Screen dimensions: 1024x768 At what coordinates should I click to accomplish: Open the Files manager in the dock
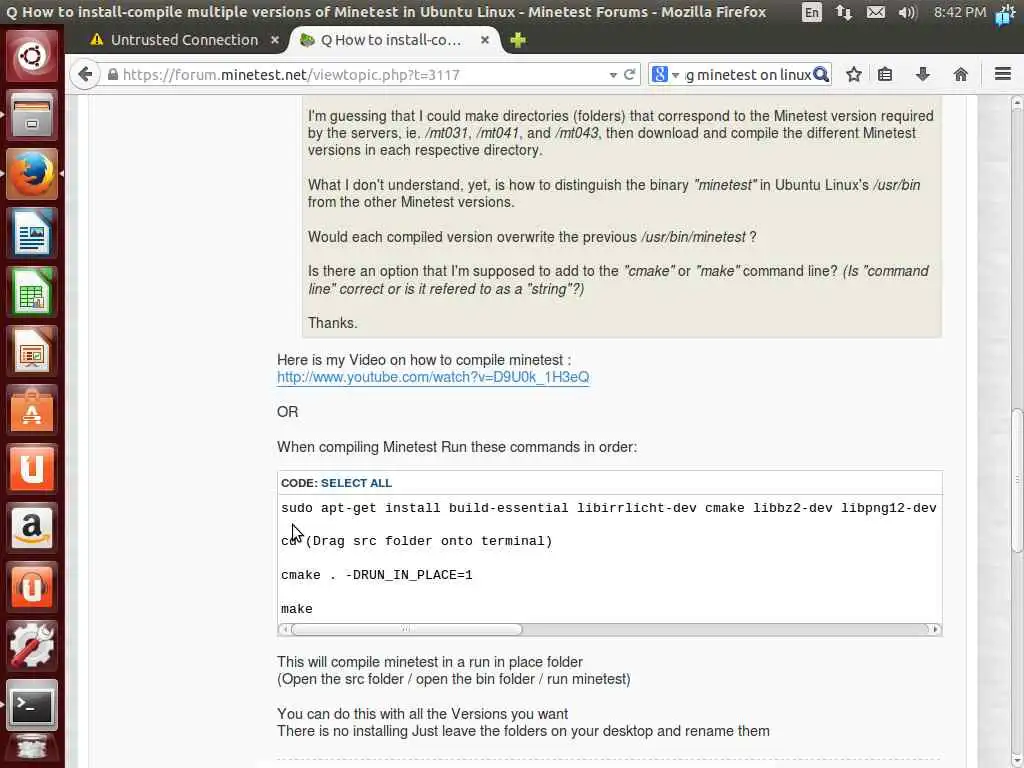[31, 115]
